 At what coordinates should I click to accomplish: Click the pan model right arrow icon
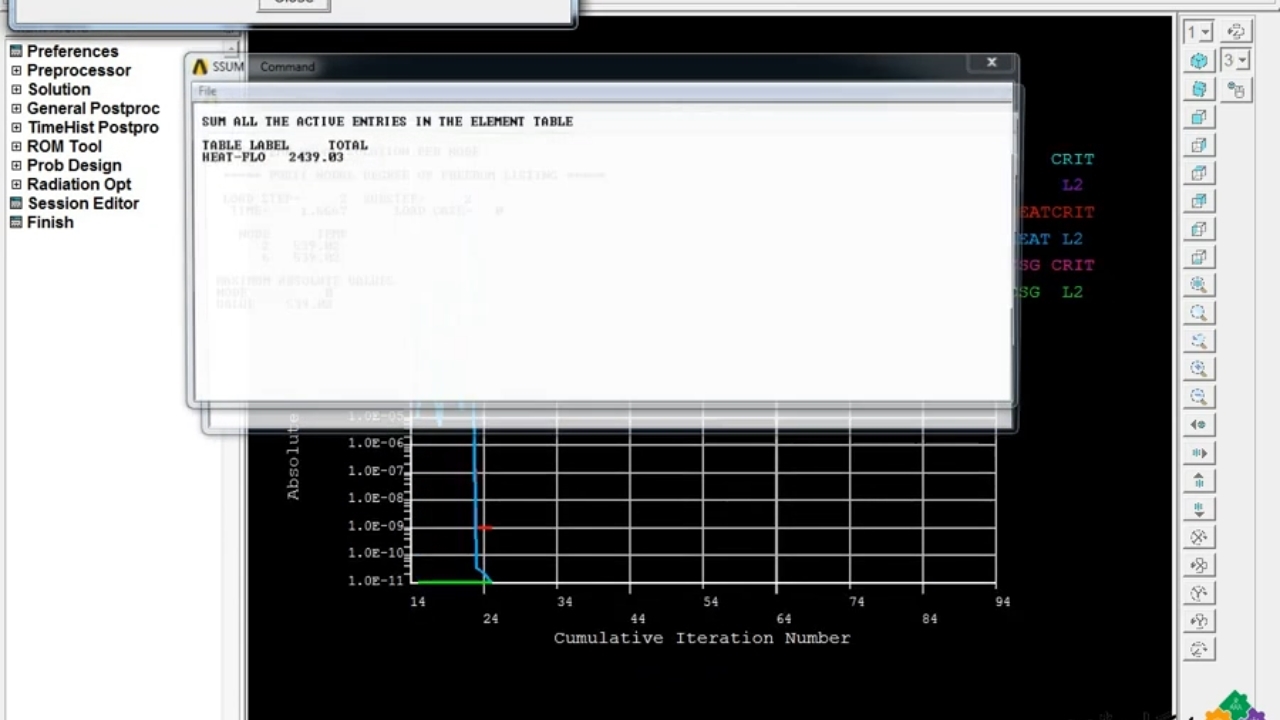1199,453
